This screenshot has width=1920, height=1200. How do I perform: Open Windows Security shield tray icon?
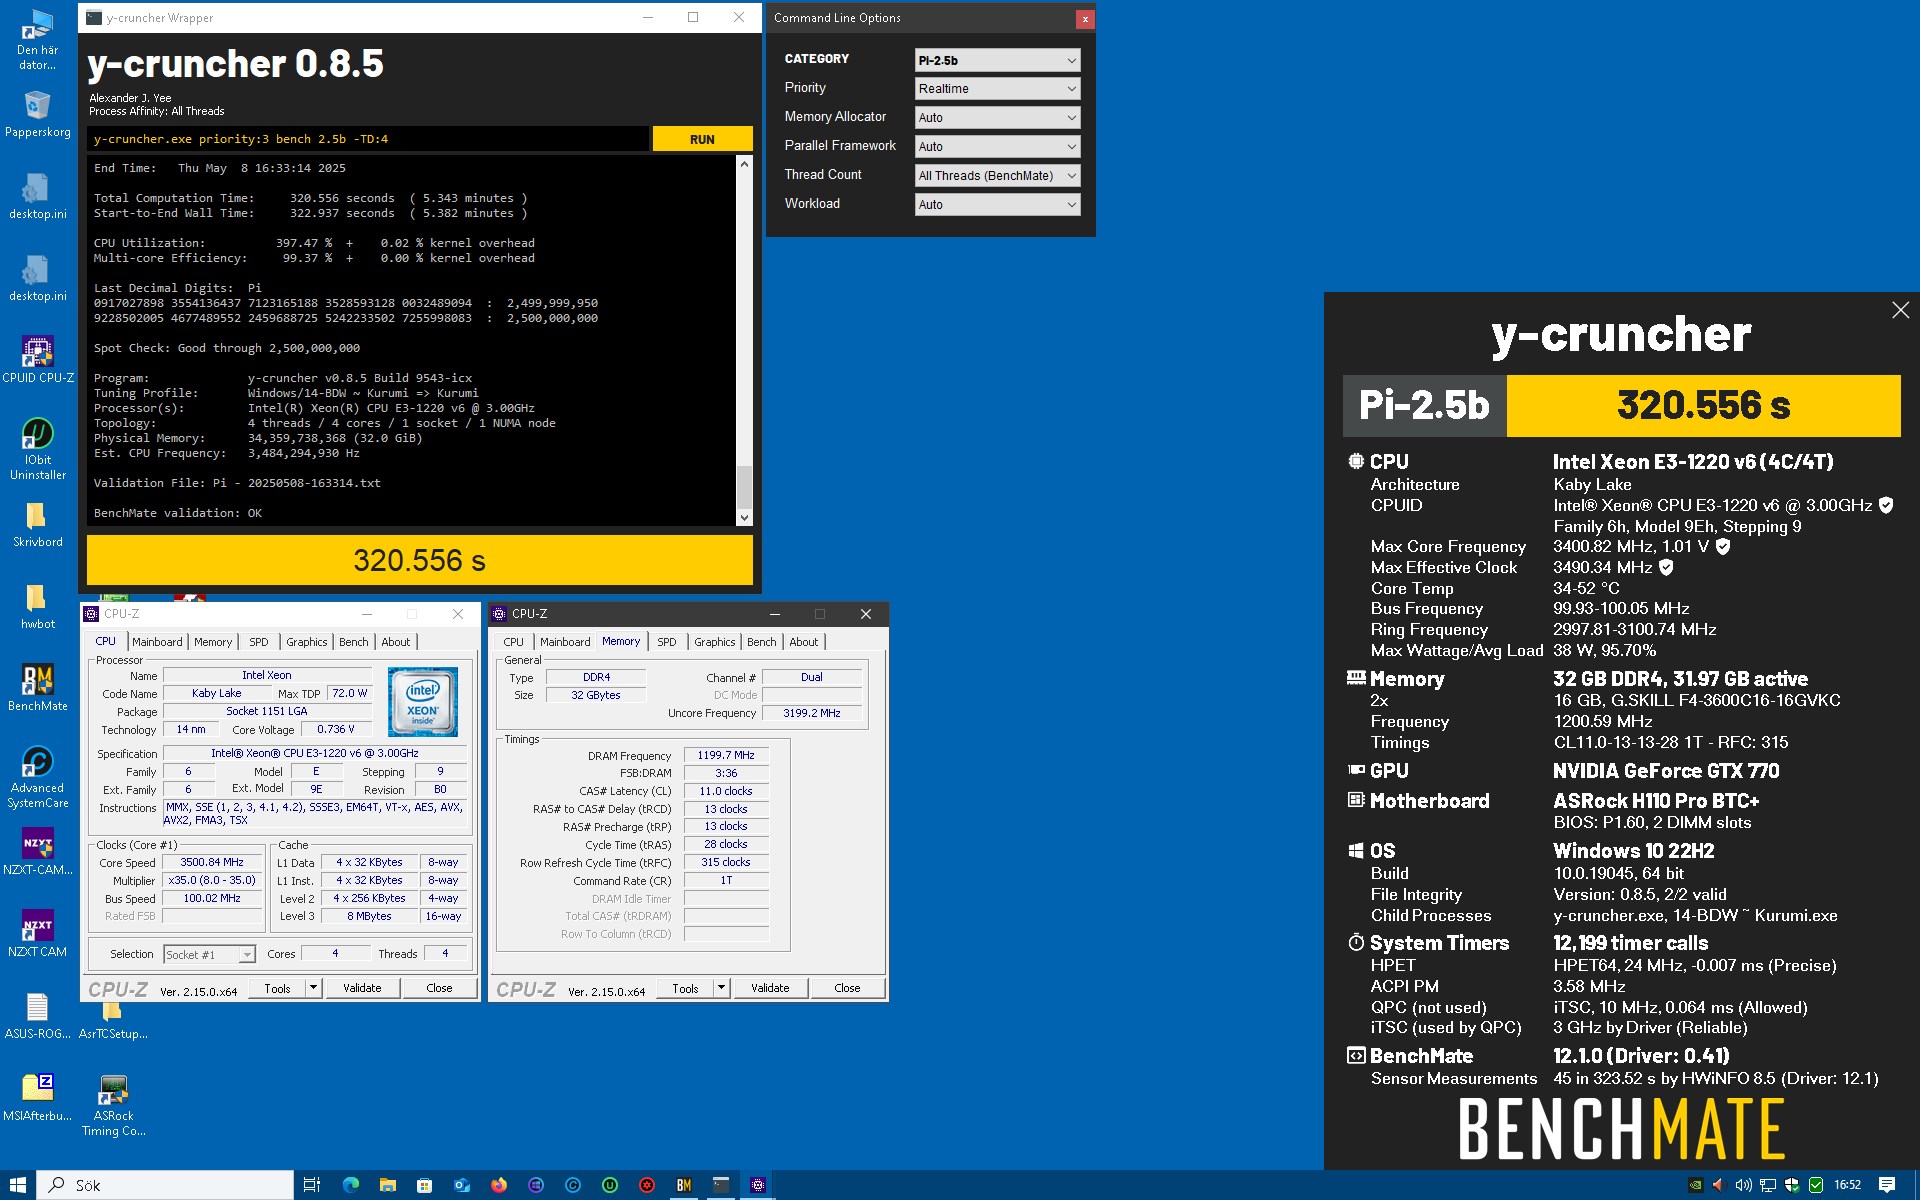click(x=1791, y=1185)
